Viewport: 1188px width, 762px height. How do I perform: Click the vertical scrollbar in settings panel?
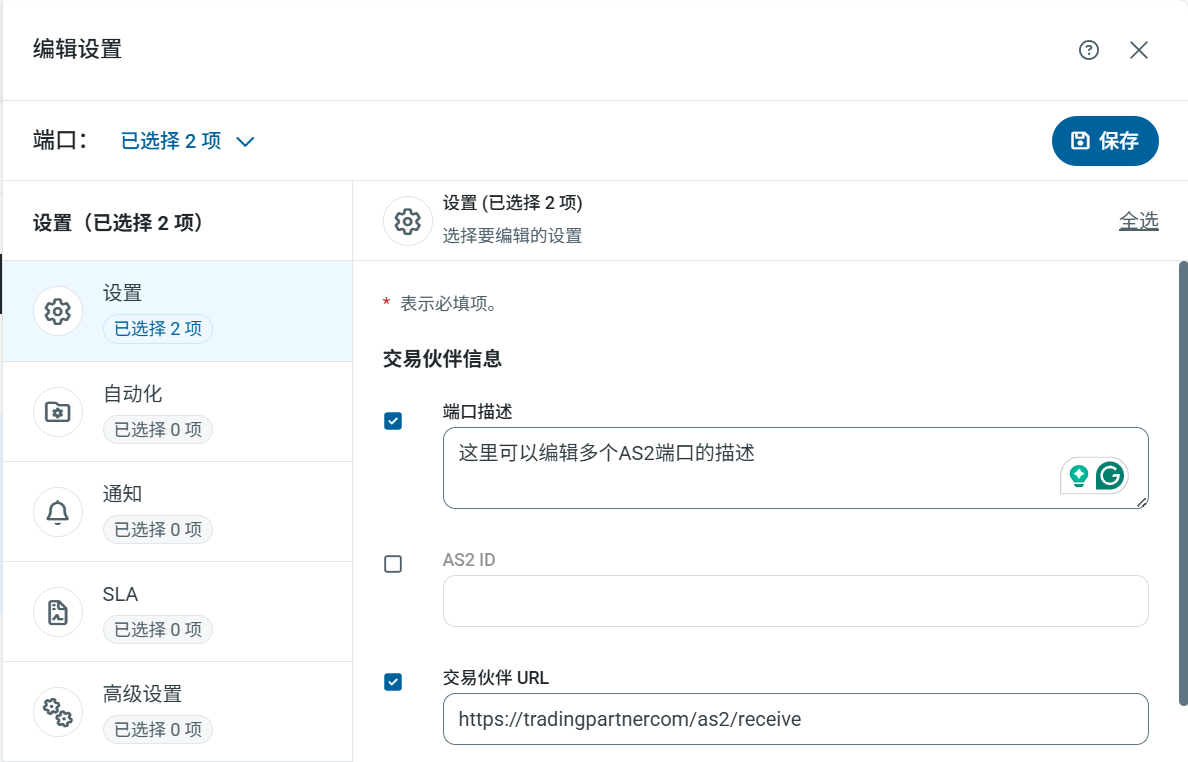[x=1183, y=480]
